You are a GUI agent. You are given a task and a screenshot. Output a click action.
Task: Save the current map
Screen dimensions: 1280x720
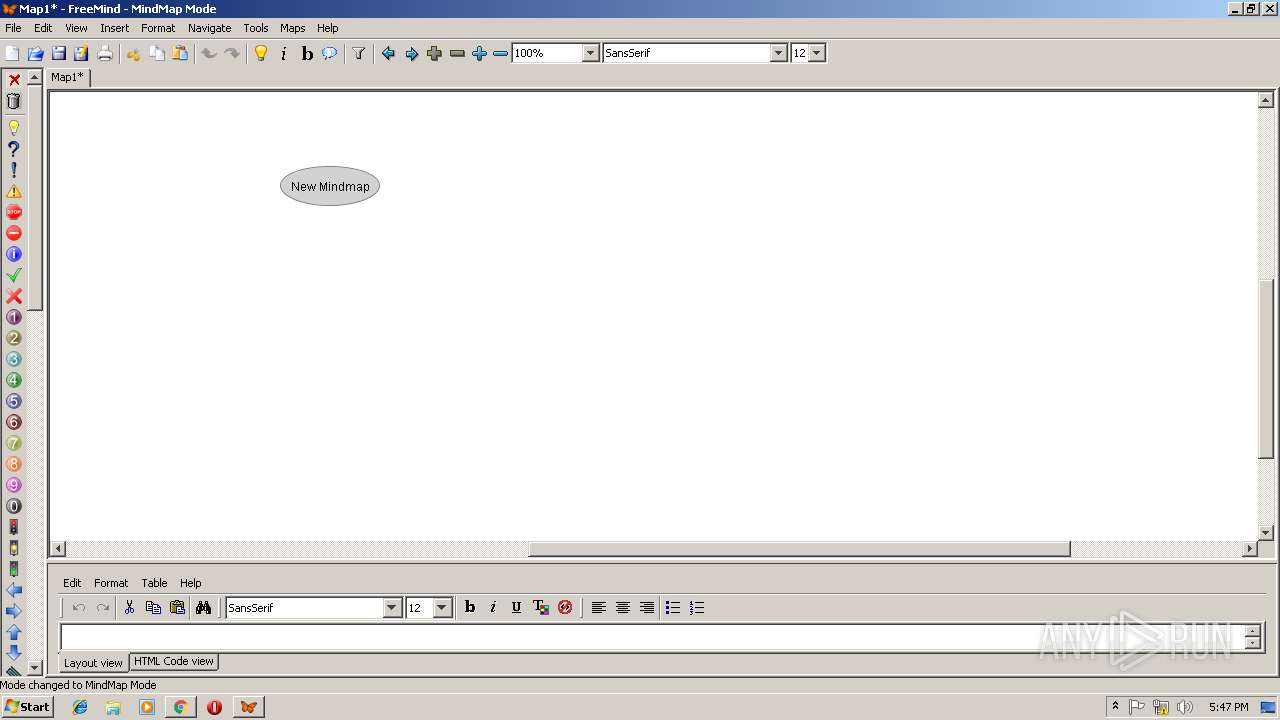58,53
